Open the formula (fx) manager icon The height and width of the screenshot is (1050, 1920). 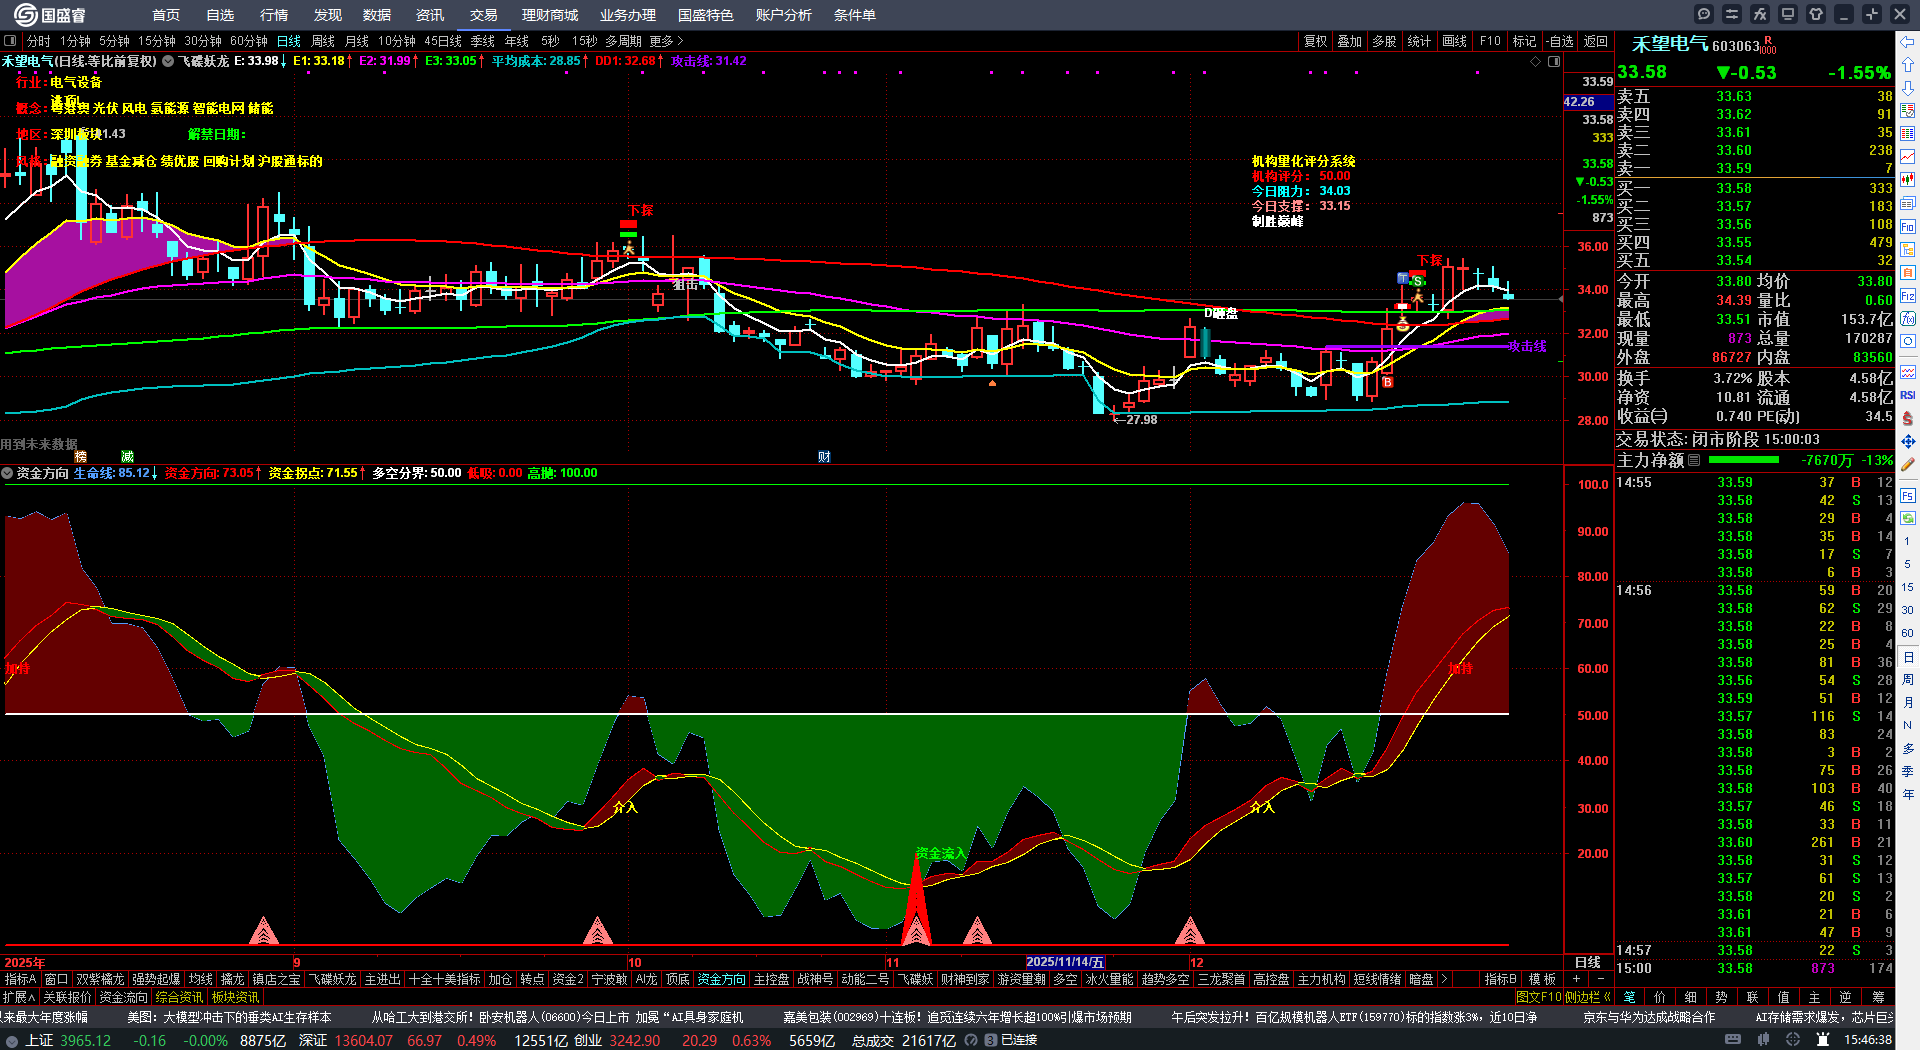[1760, 14]
